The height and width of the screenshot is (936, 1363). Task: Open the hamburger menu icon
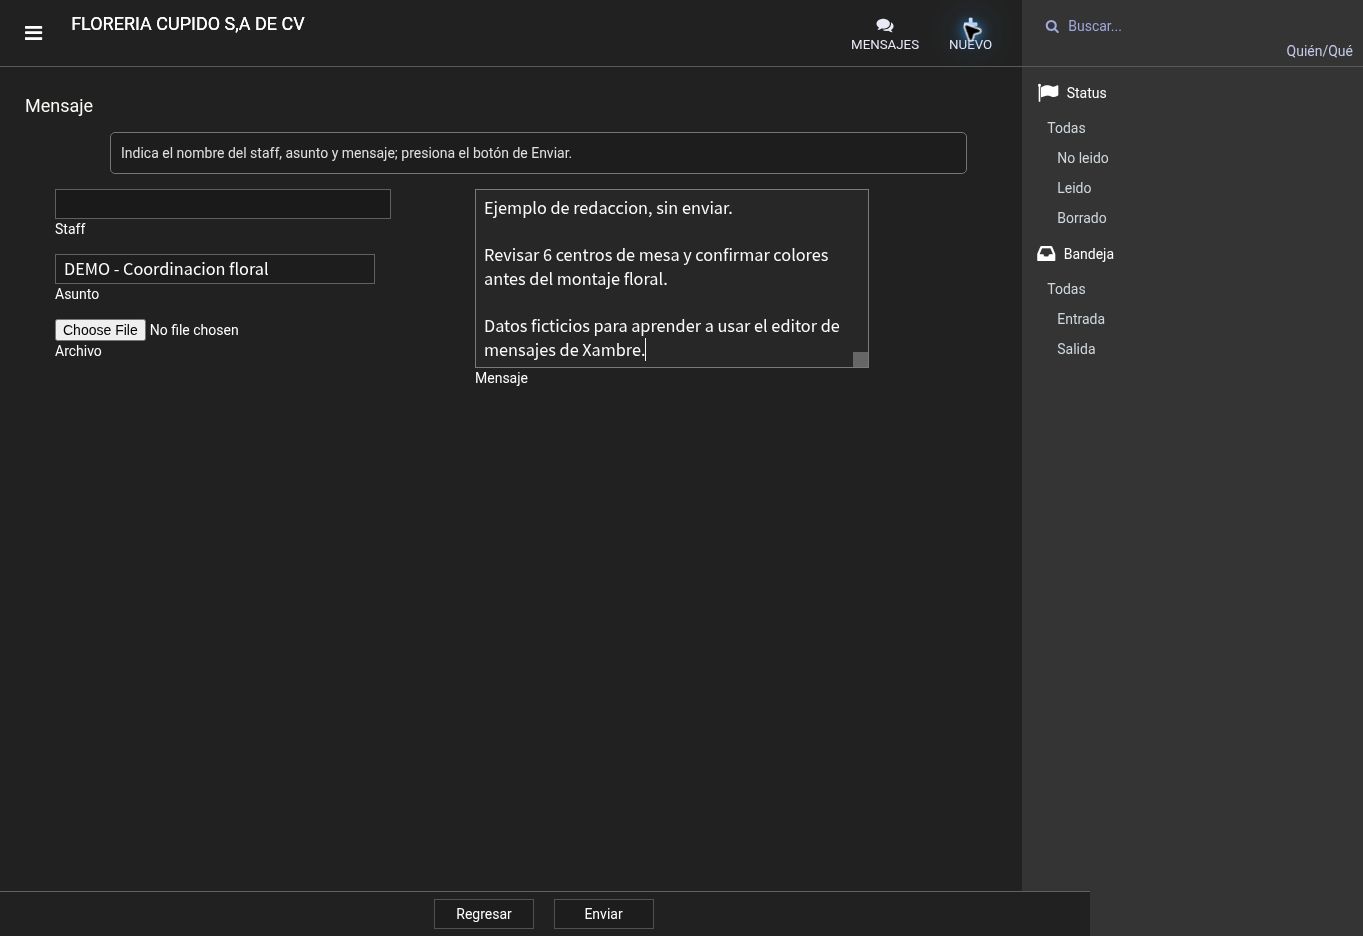[33, 33]
